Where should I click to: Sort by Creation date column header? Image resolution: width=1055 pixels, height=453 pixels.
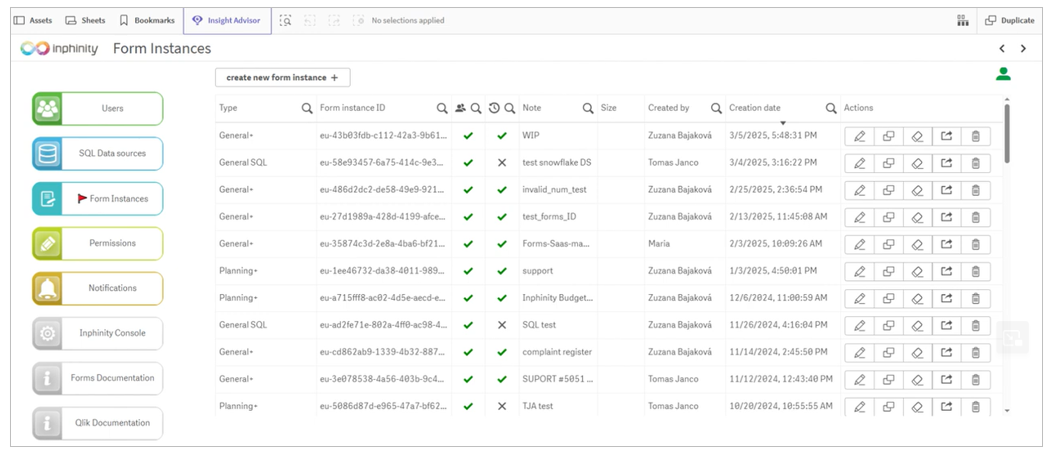pos(755,108)
